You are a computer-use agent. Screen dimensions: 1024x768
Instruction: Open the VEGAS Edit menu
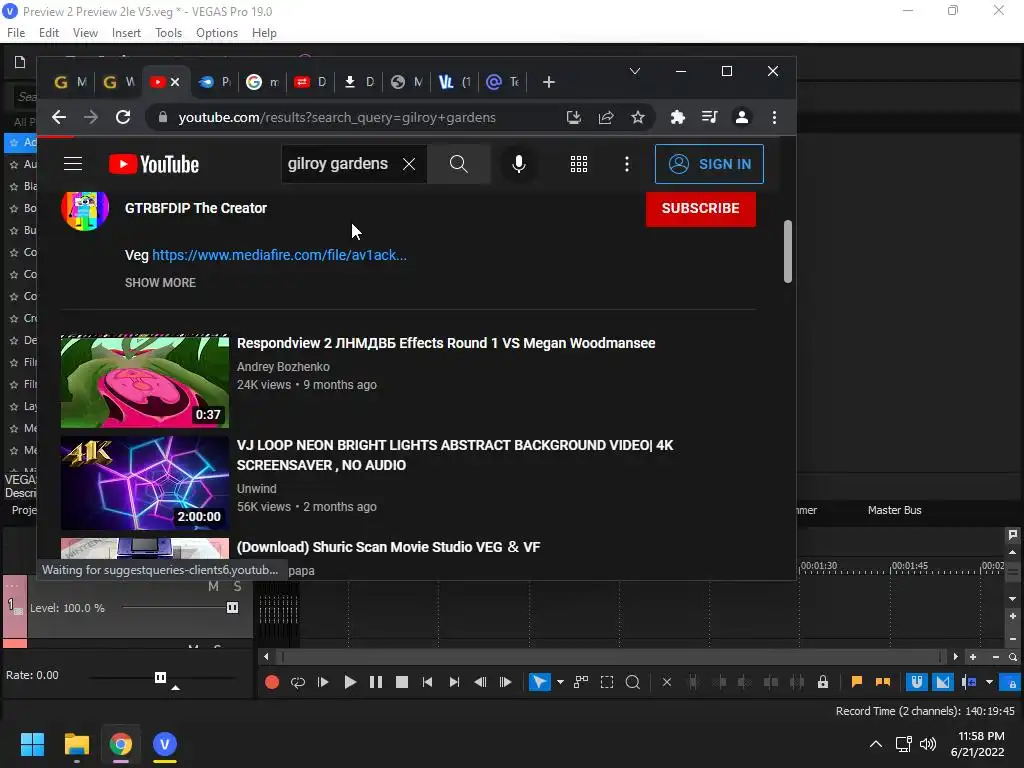(x=49, y=33)
